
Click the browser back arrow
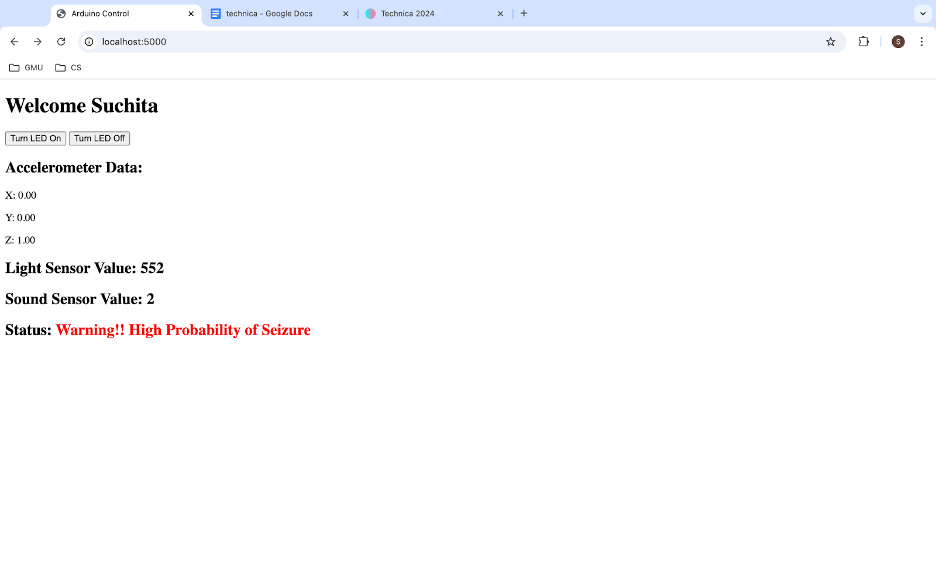[x=14, y=42]
